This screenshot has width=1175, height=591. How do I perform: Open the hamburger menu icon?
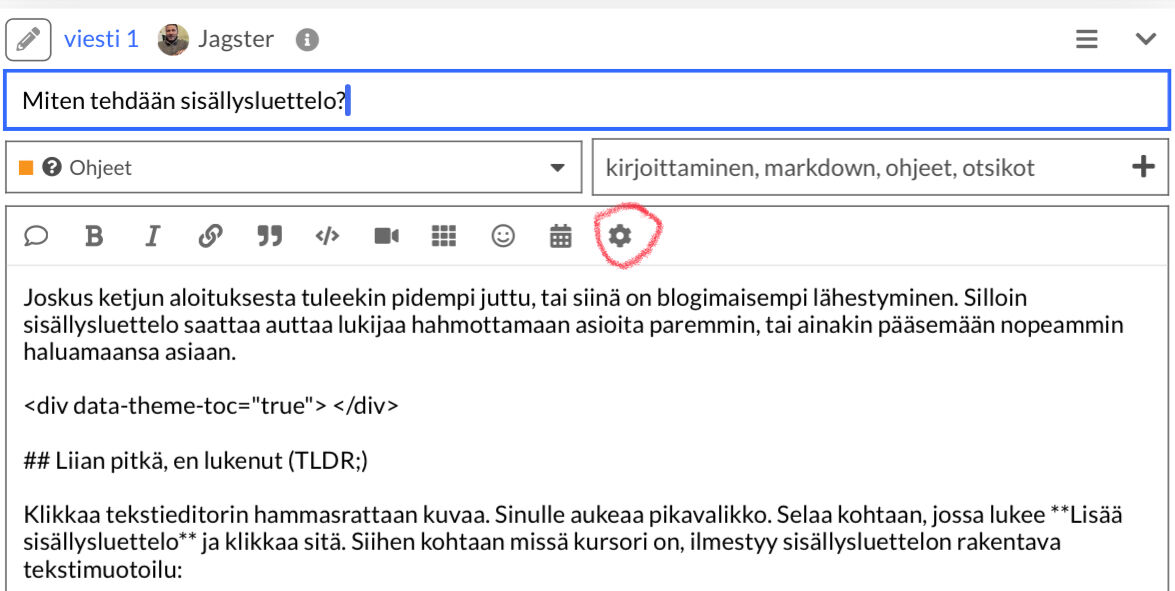click(1086, 40)
